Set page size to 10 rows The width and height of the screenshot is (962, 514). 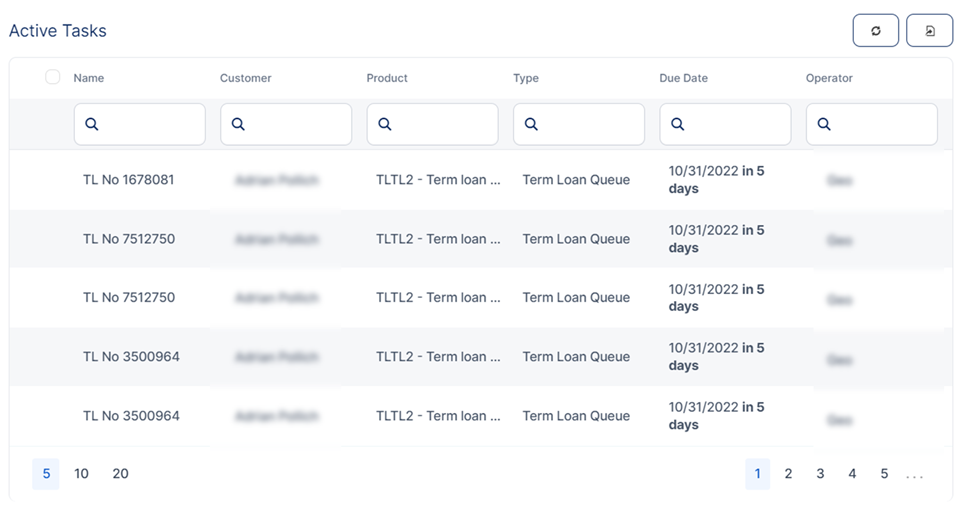click(82, 474)
